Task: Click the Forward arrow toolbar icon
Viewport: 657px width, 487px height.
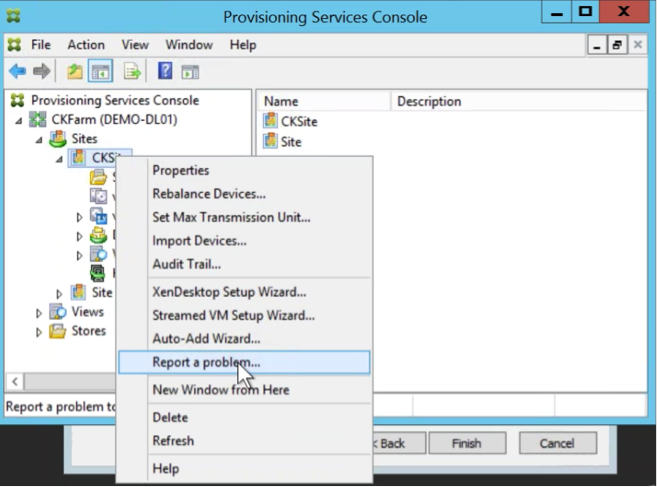Action: 41,71
